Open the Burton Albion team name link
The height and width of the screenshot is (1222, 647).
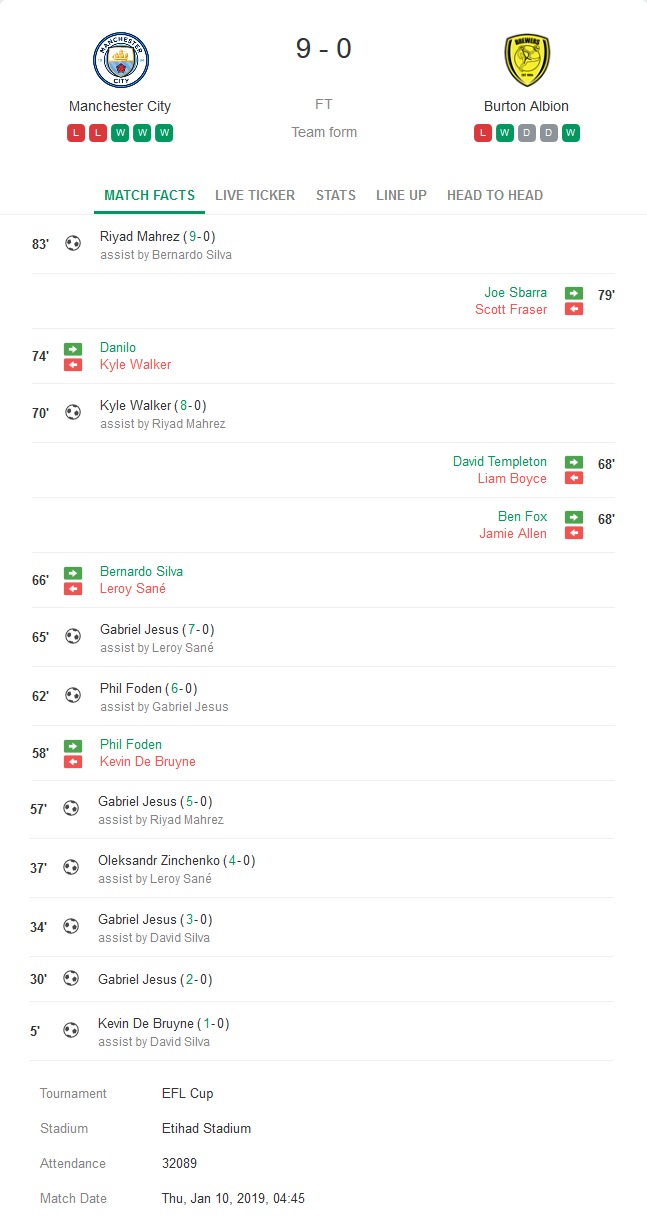[x=526, y=106]
